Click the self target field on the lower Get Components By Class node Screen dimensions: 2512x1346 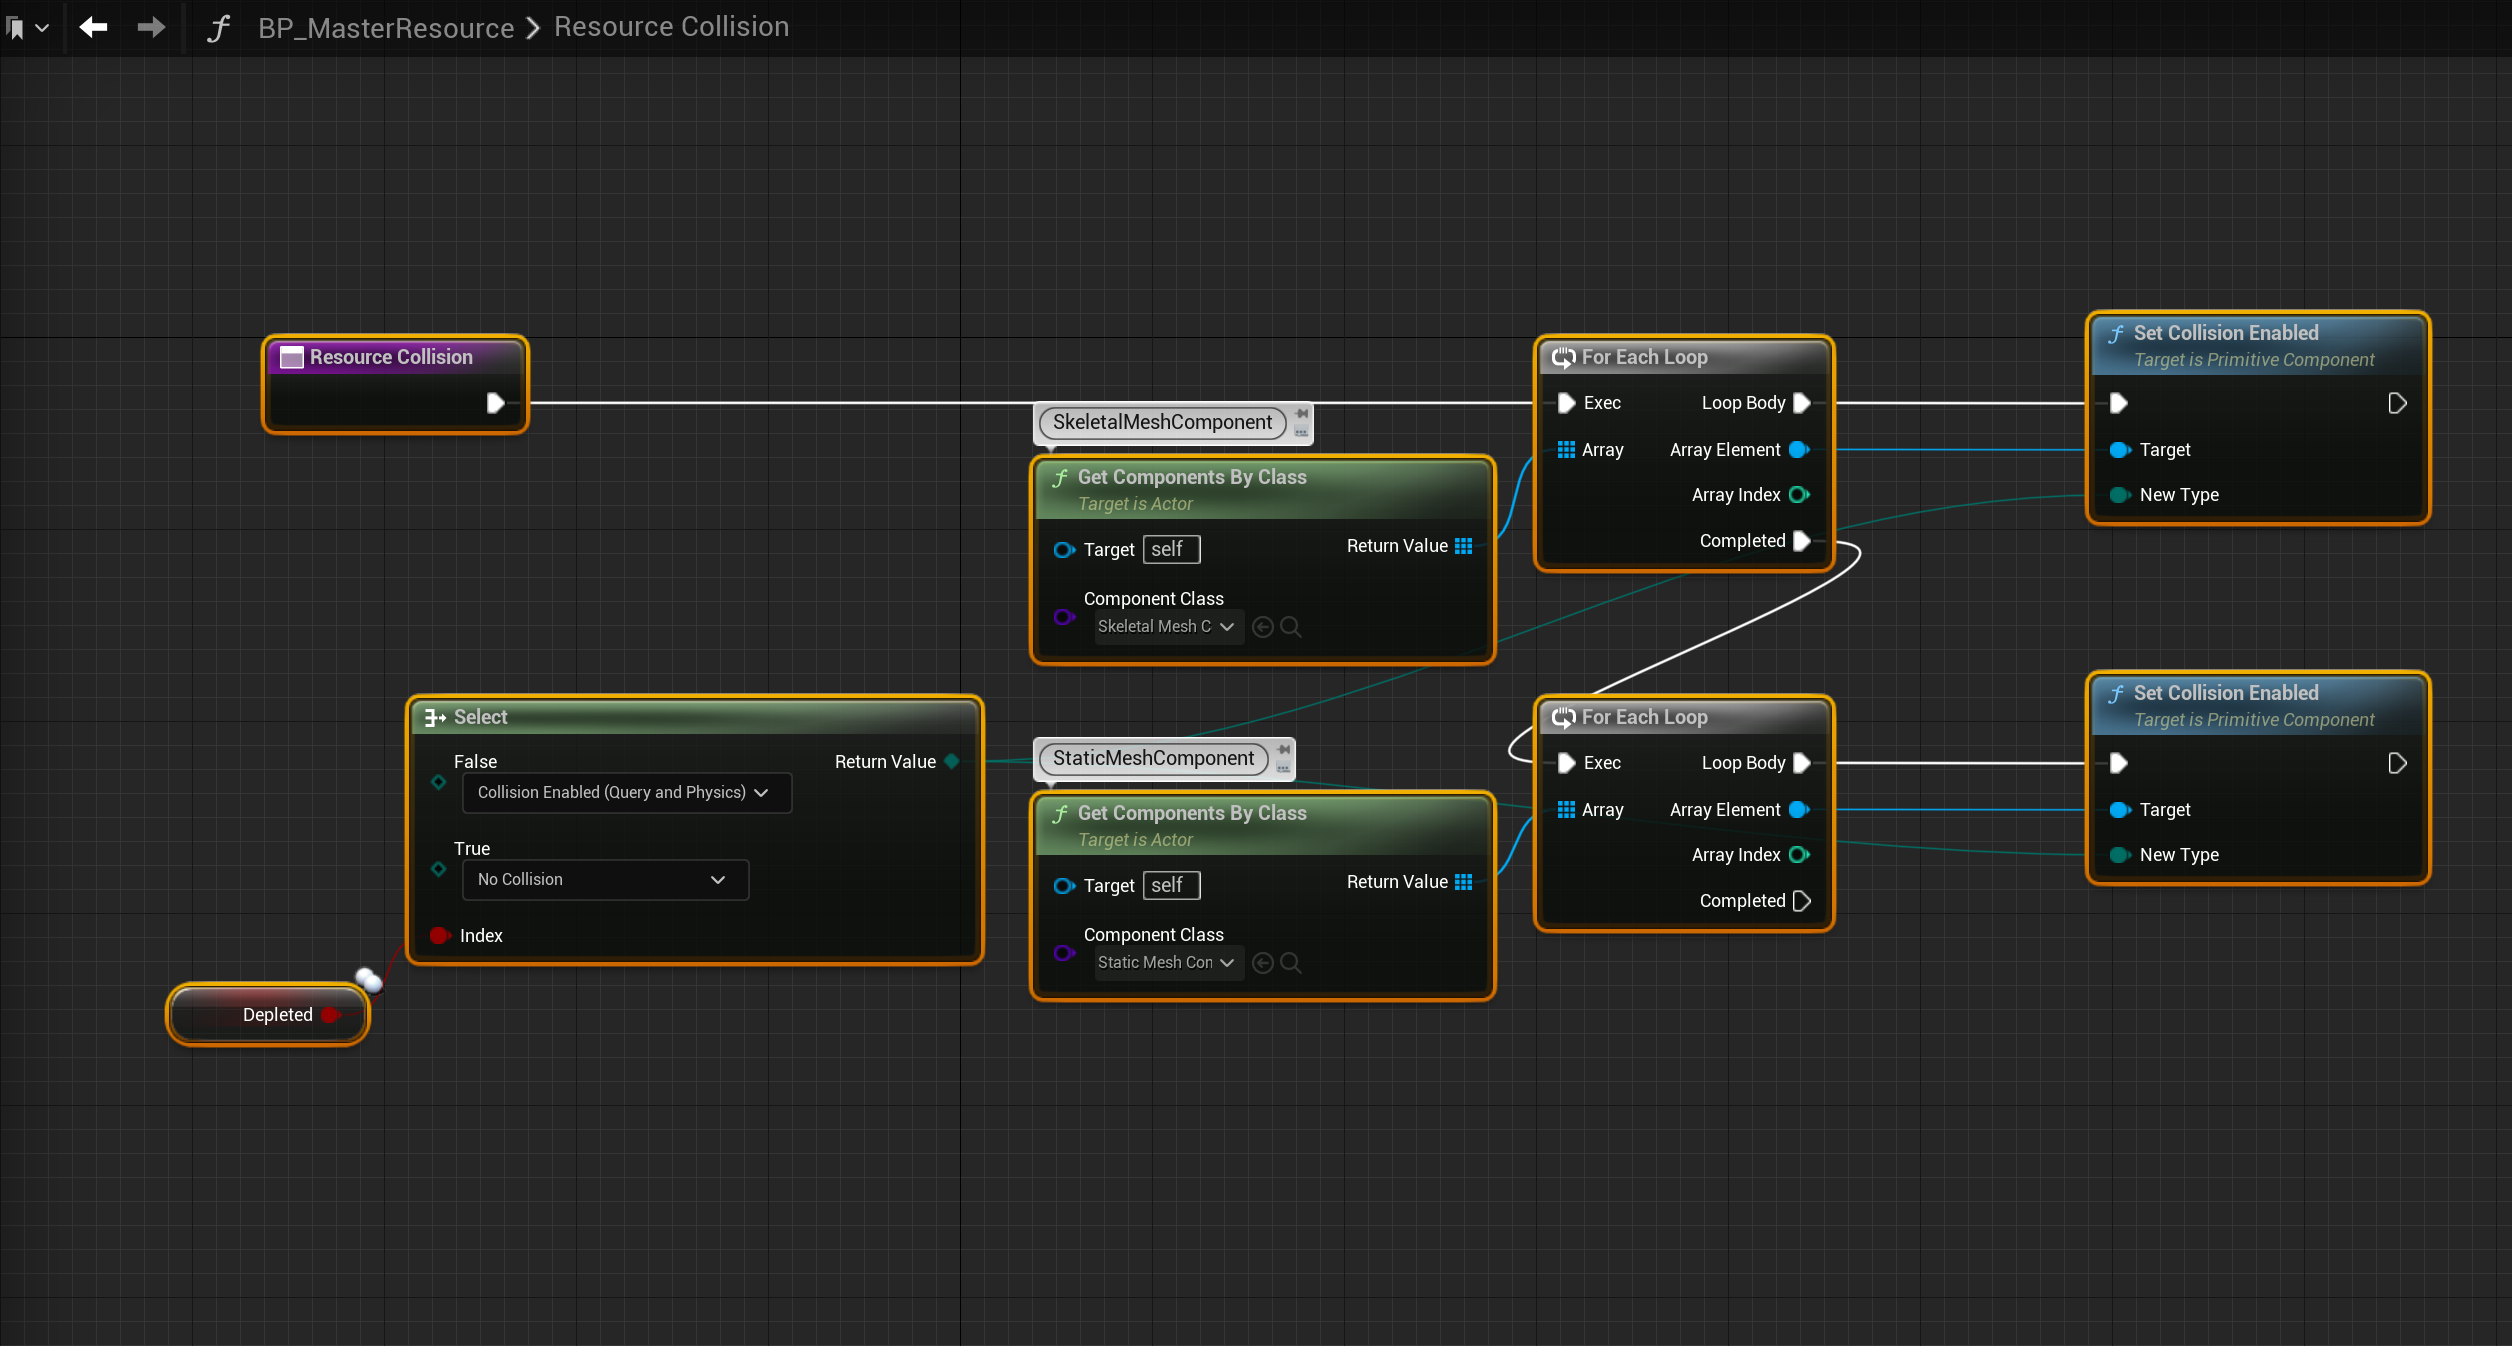(x=1171, y=886)
